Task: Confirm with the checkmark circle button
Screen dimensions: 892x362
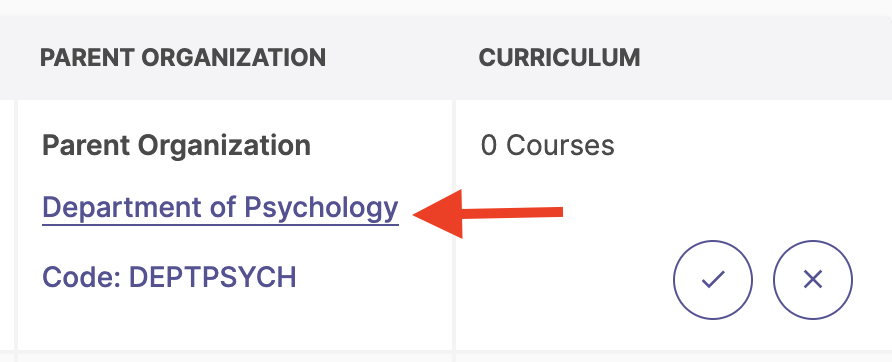Action: coord(713,279)
